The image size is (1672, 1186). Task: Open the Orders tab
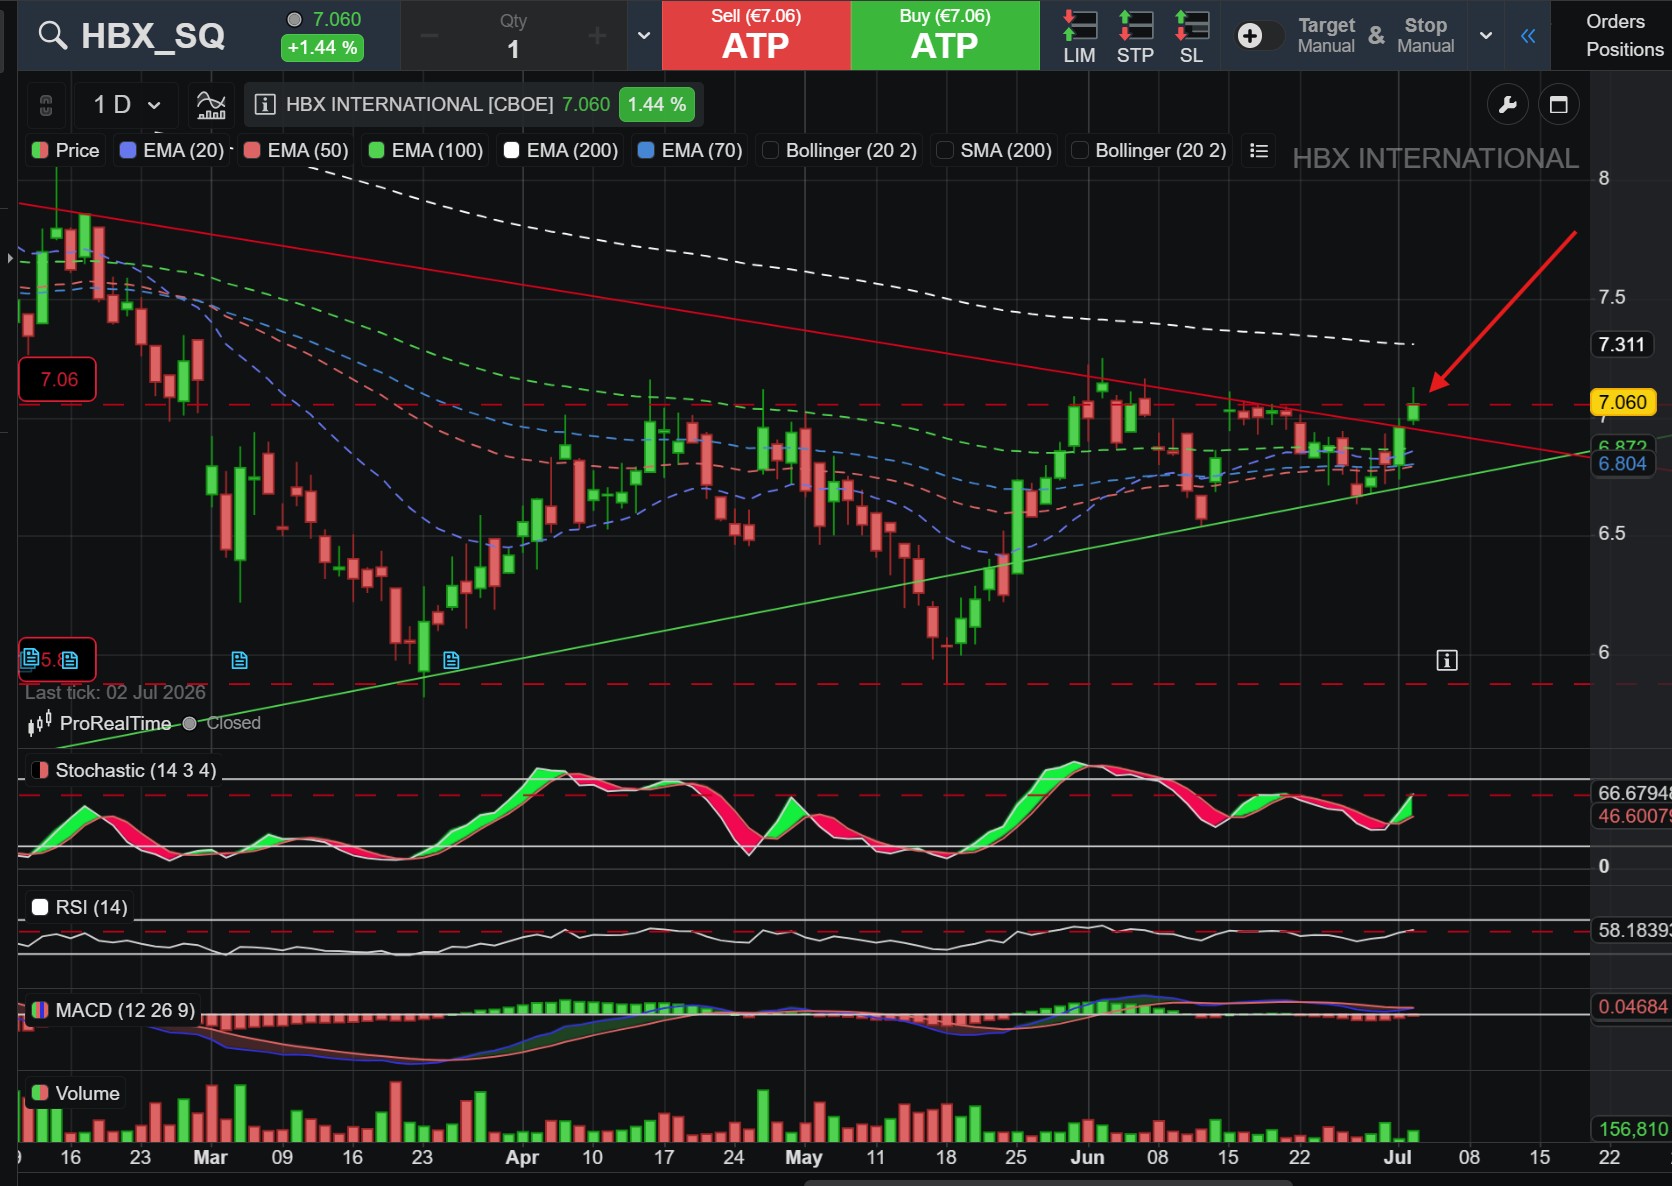pos(1615,21)
